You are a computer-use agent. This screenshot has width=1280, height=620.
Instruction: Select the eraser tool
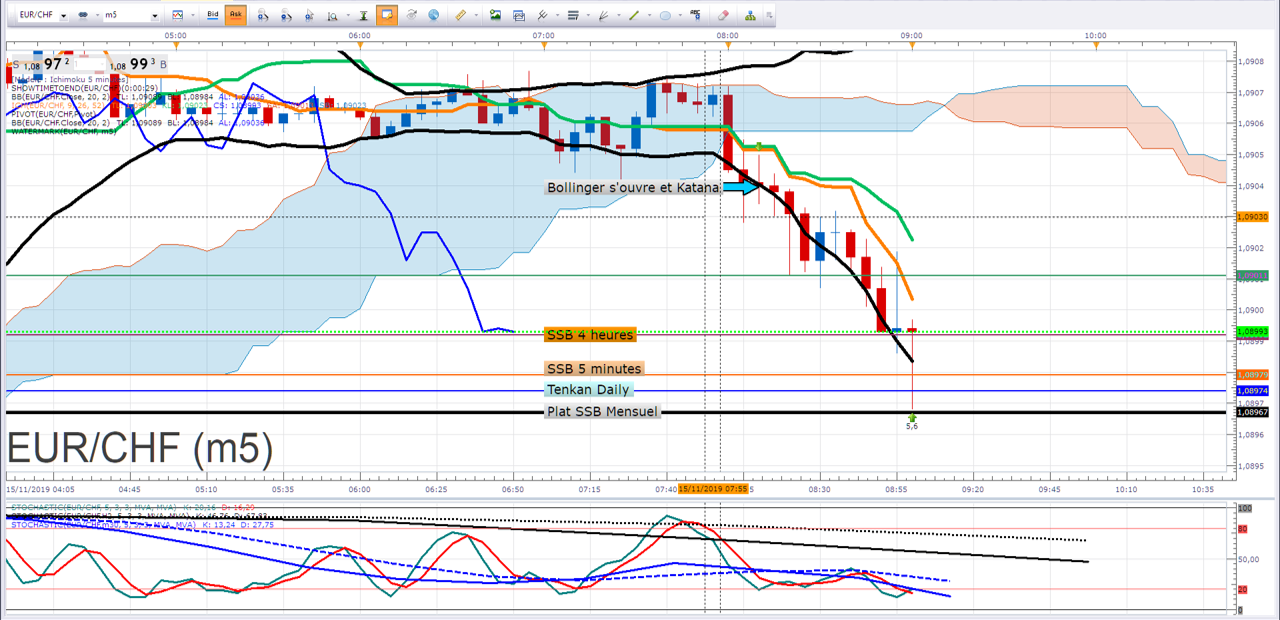pos(723,15)
